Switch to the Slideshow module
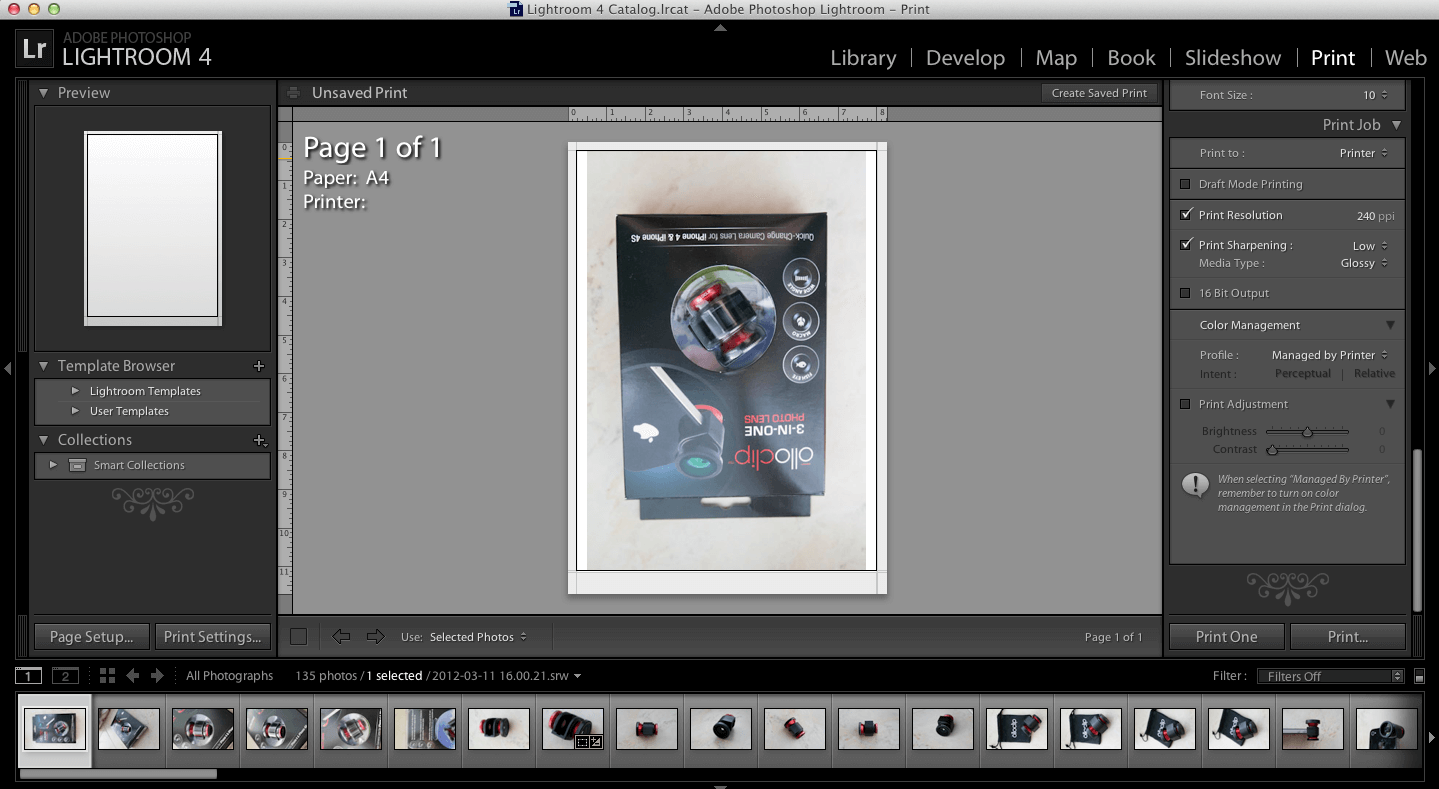Viewport: 1439px width, 789px height. point(1233,58)
